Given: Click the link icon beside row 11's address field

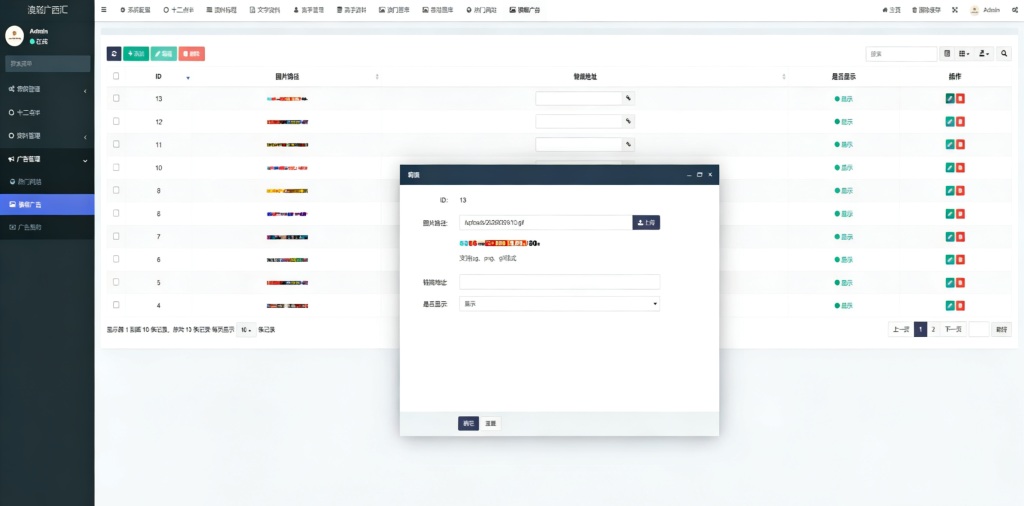Looking at the screenshot, I should coord(628,144).
